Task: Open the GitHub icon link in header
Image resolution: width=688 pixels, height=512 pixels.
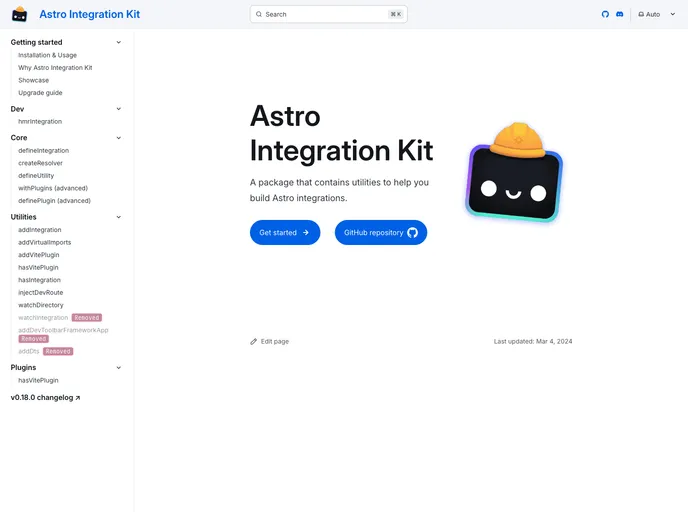Action: pos(605,14)
